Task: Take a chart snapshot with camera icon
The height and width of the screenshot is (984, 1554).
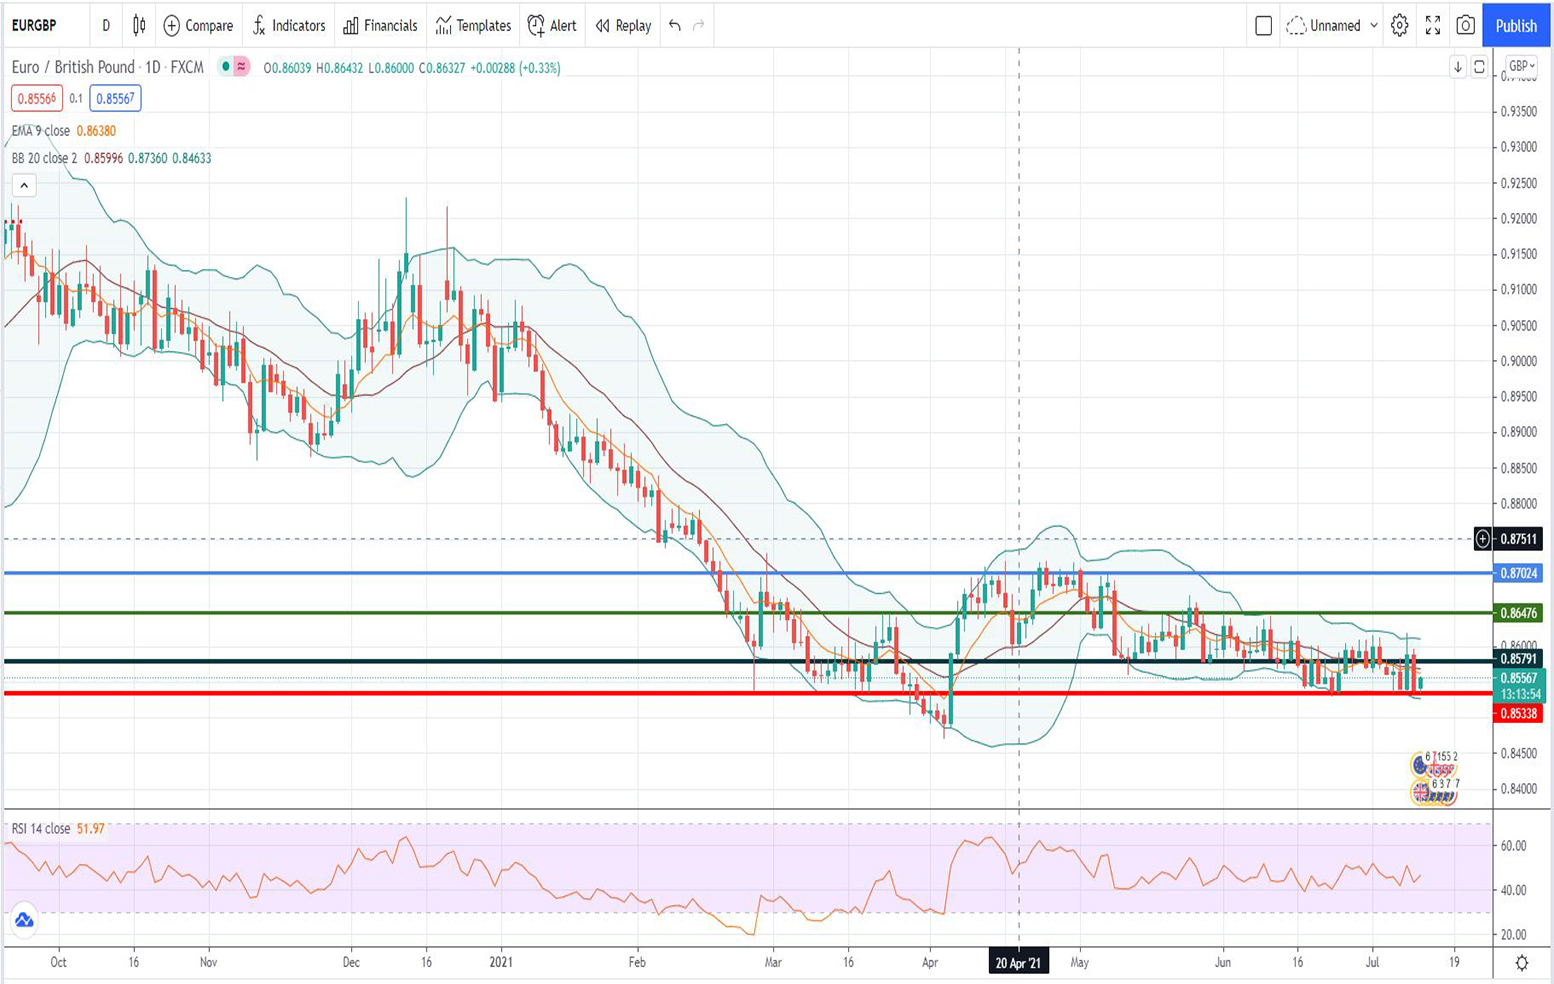Action: point(1465,26)
